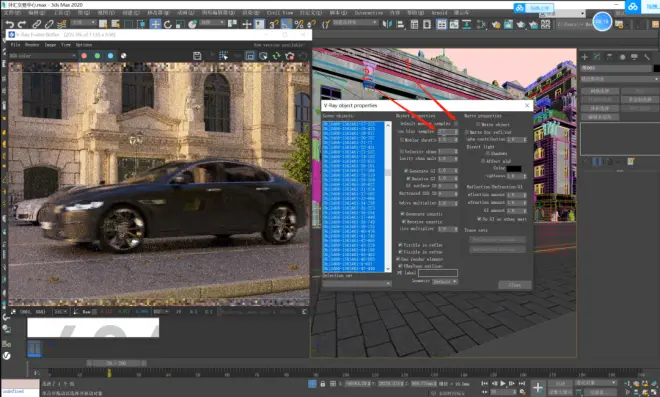
Task: Open the Render menu in Frame Buffer
Action: click(x=32, y=45)
